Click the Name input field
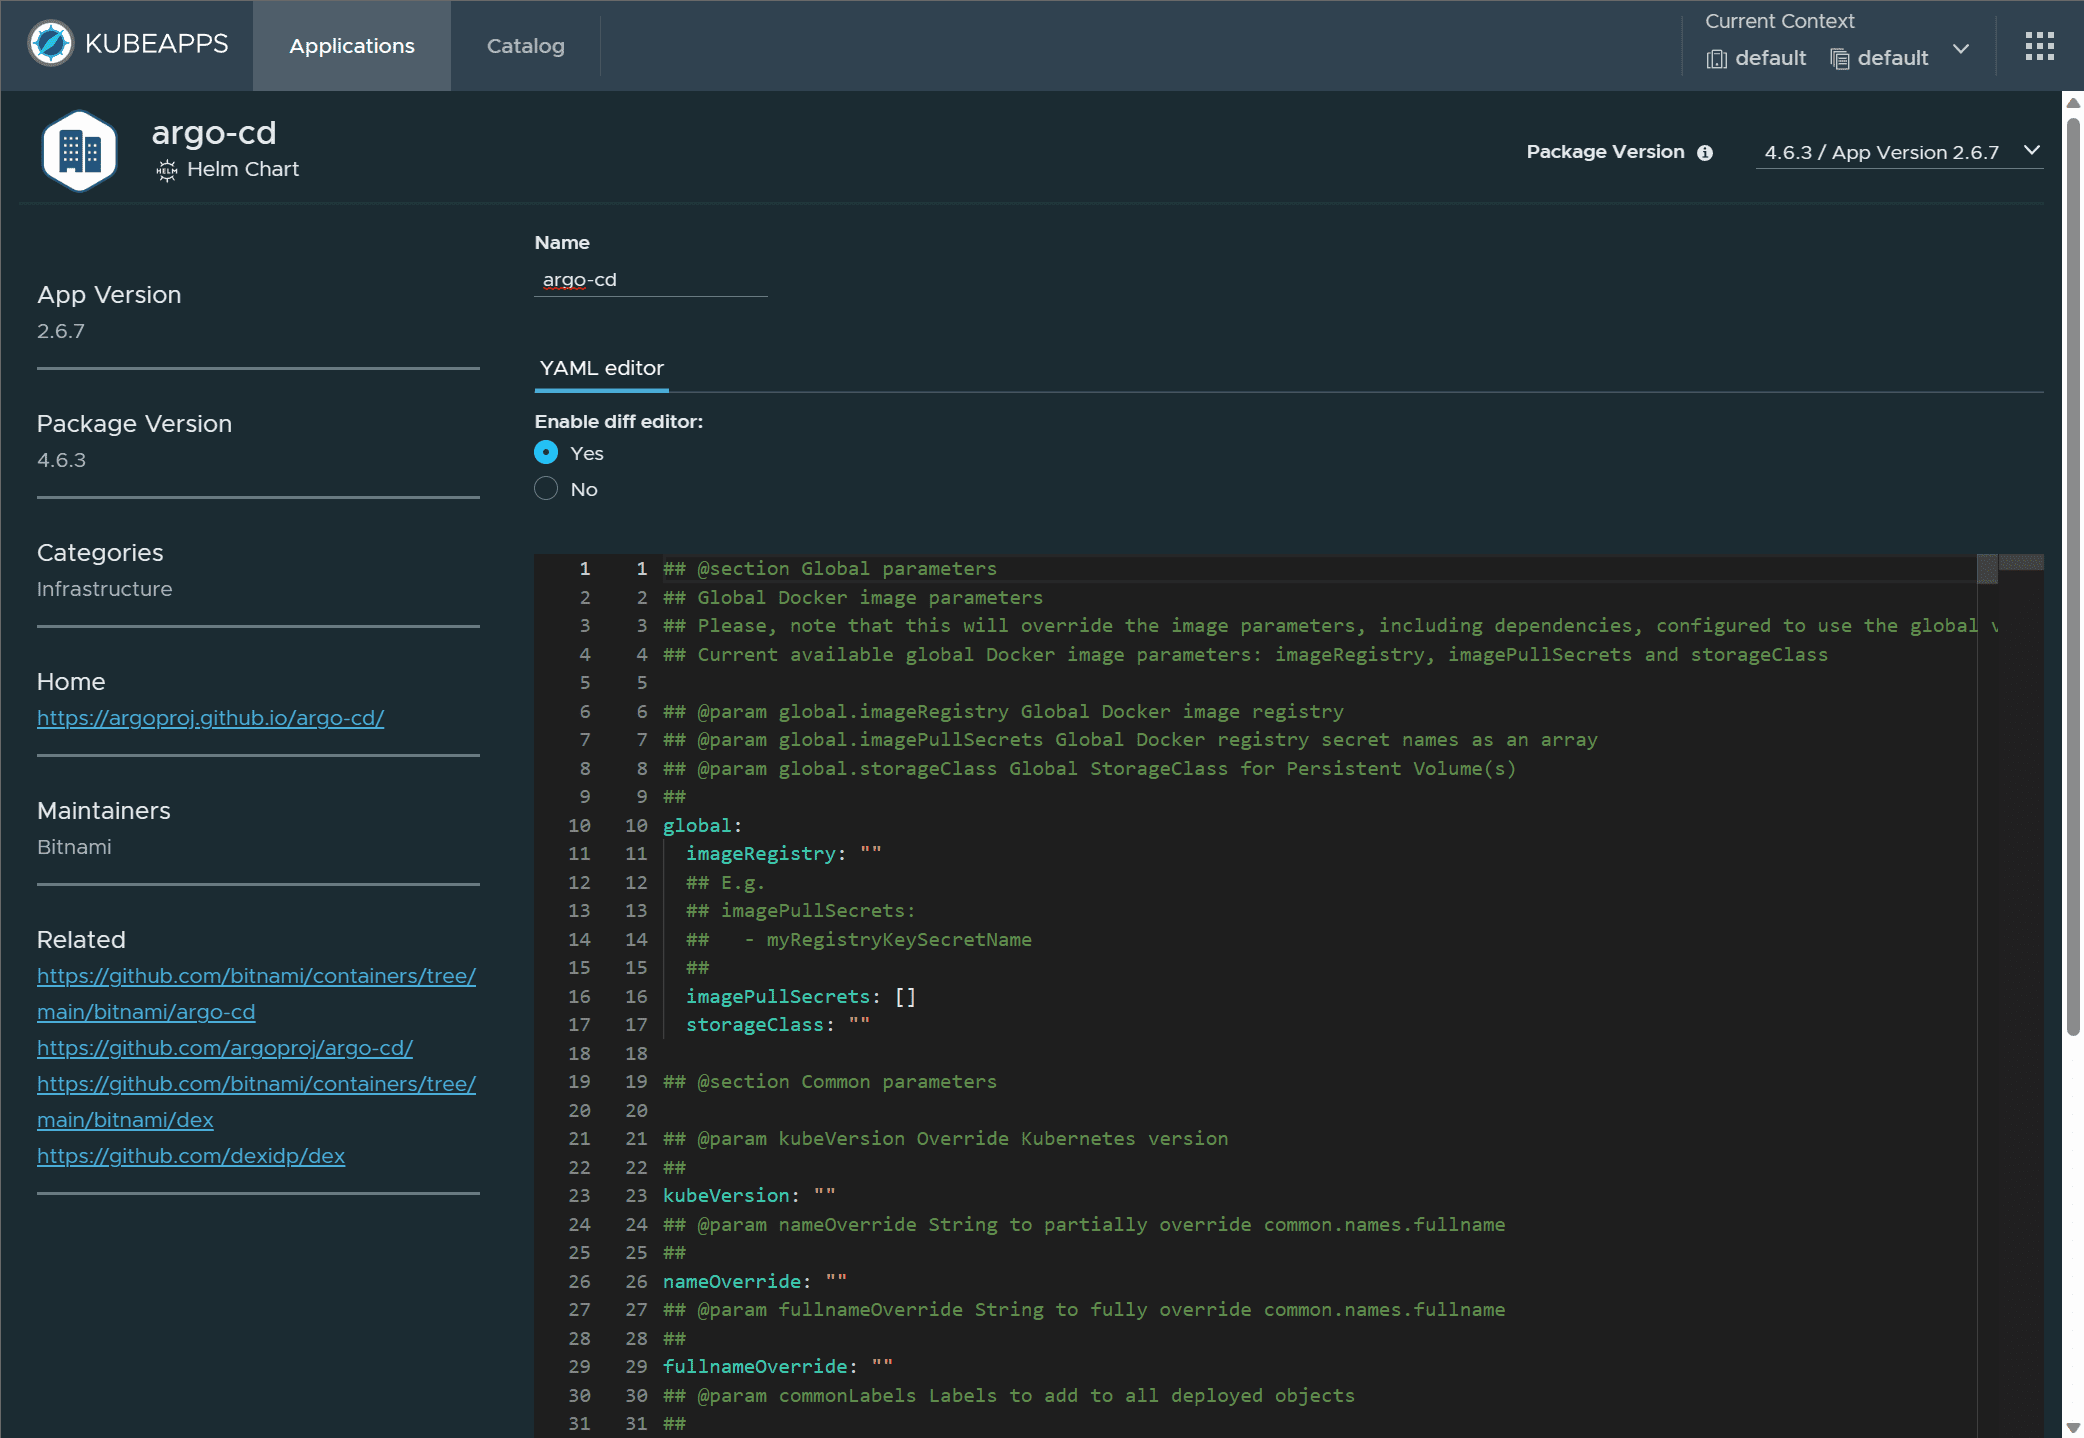Image resolution: width=2084 pixels, height=1438 pixels. pos(650,280)
